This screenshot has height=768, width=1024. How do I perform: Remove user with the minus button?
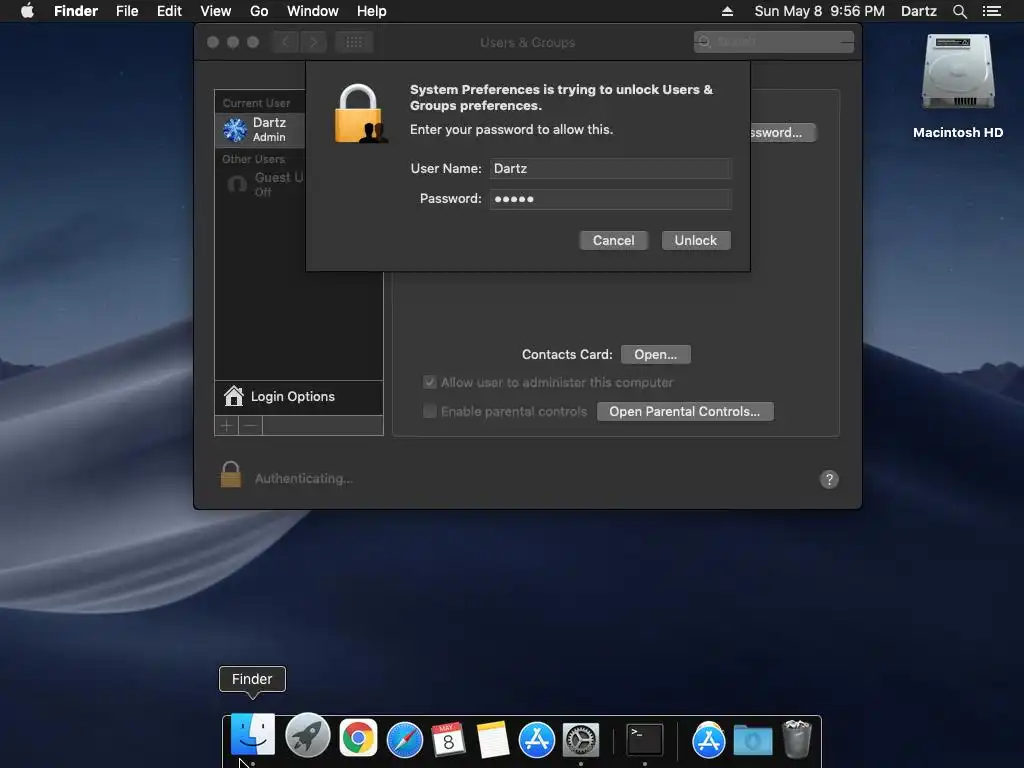click(x=250, y=426)
